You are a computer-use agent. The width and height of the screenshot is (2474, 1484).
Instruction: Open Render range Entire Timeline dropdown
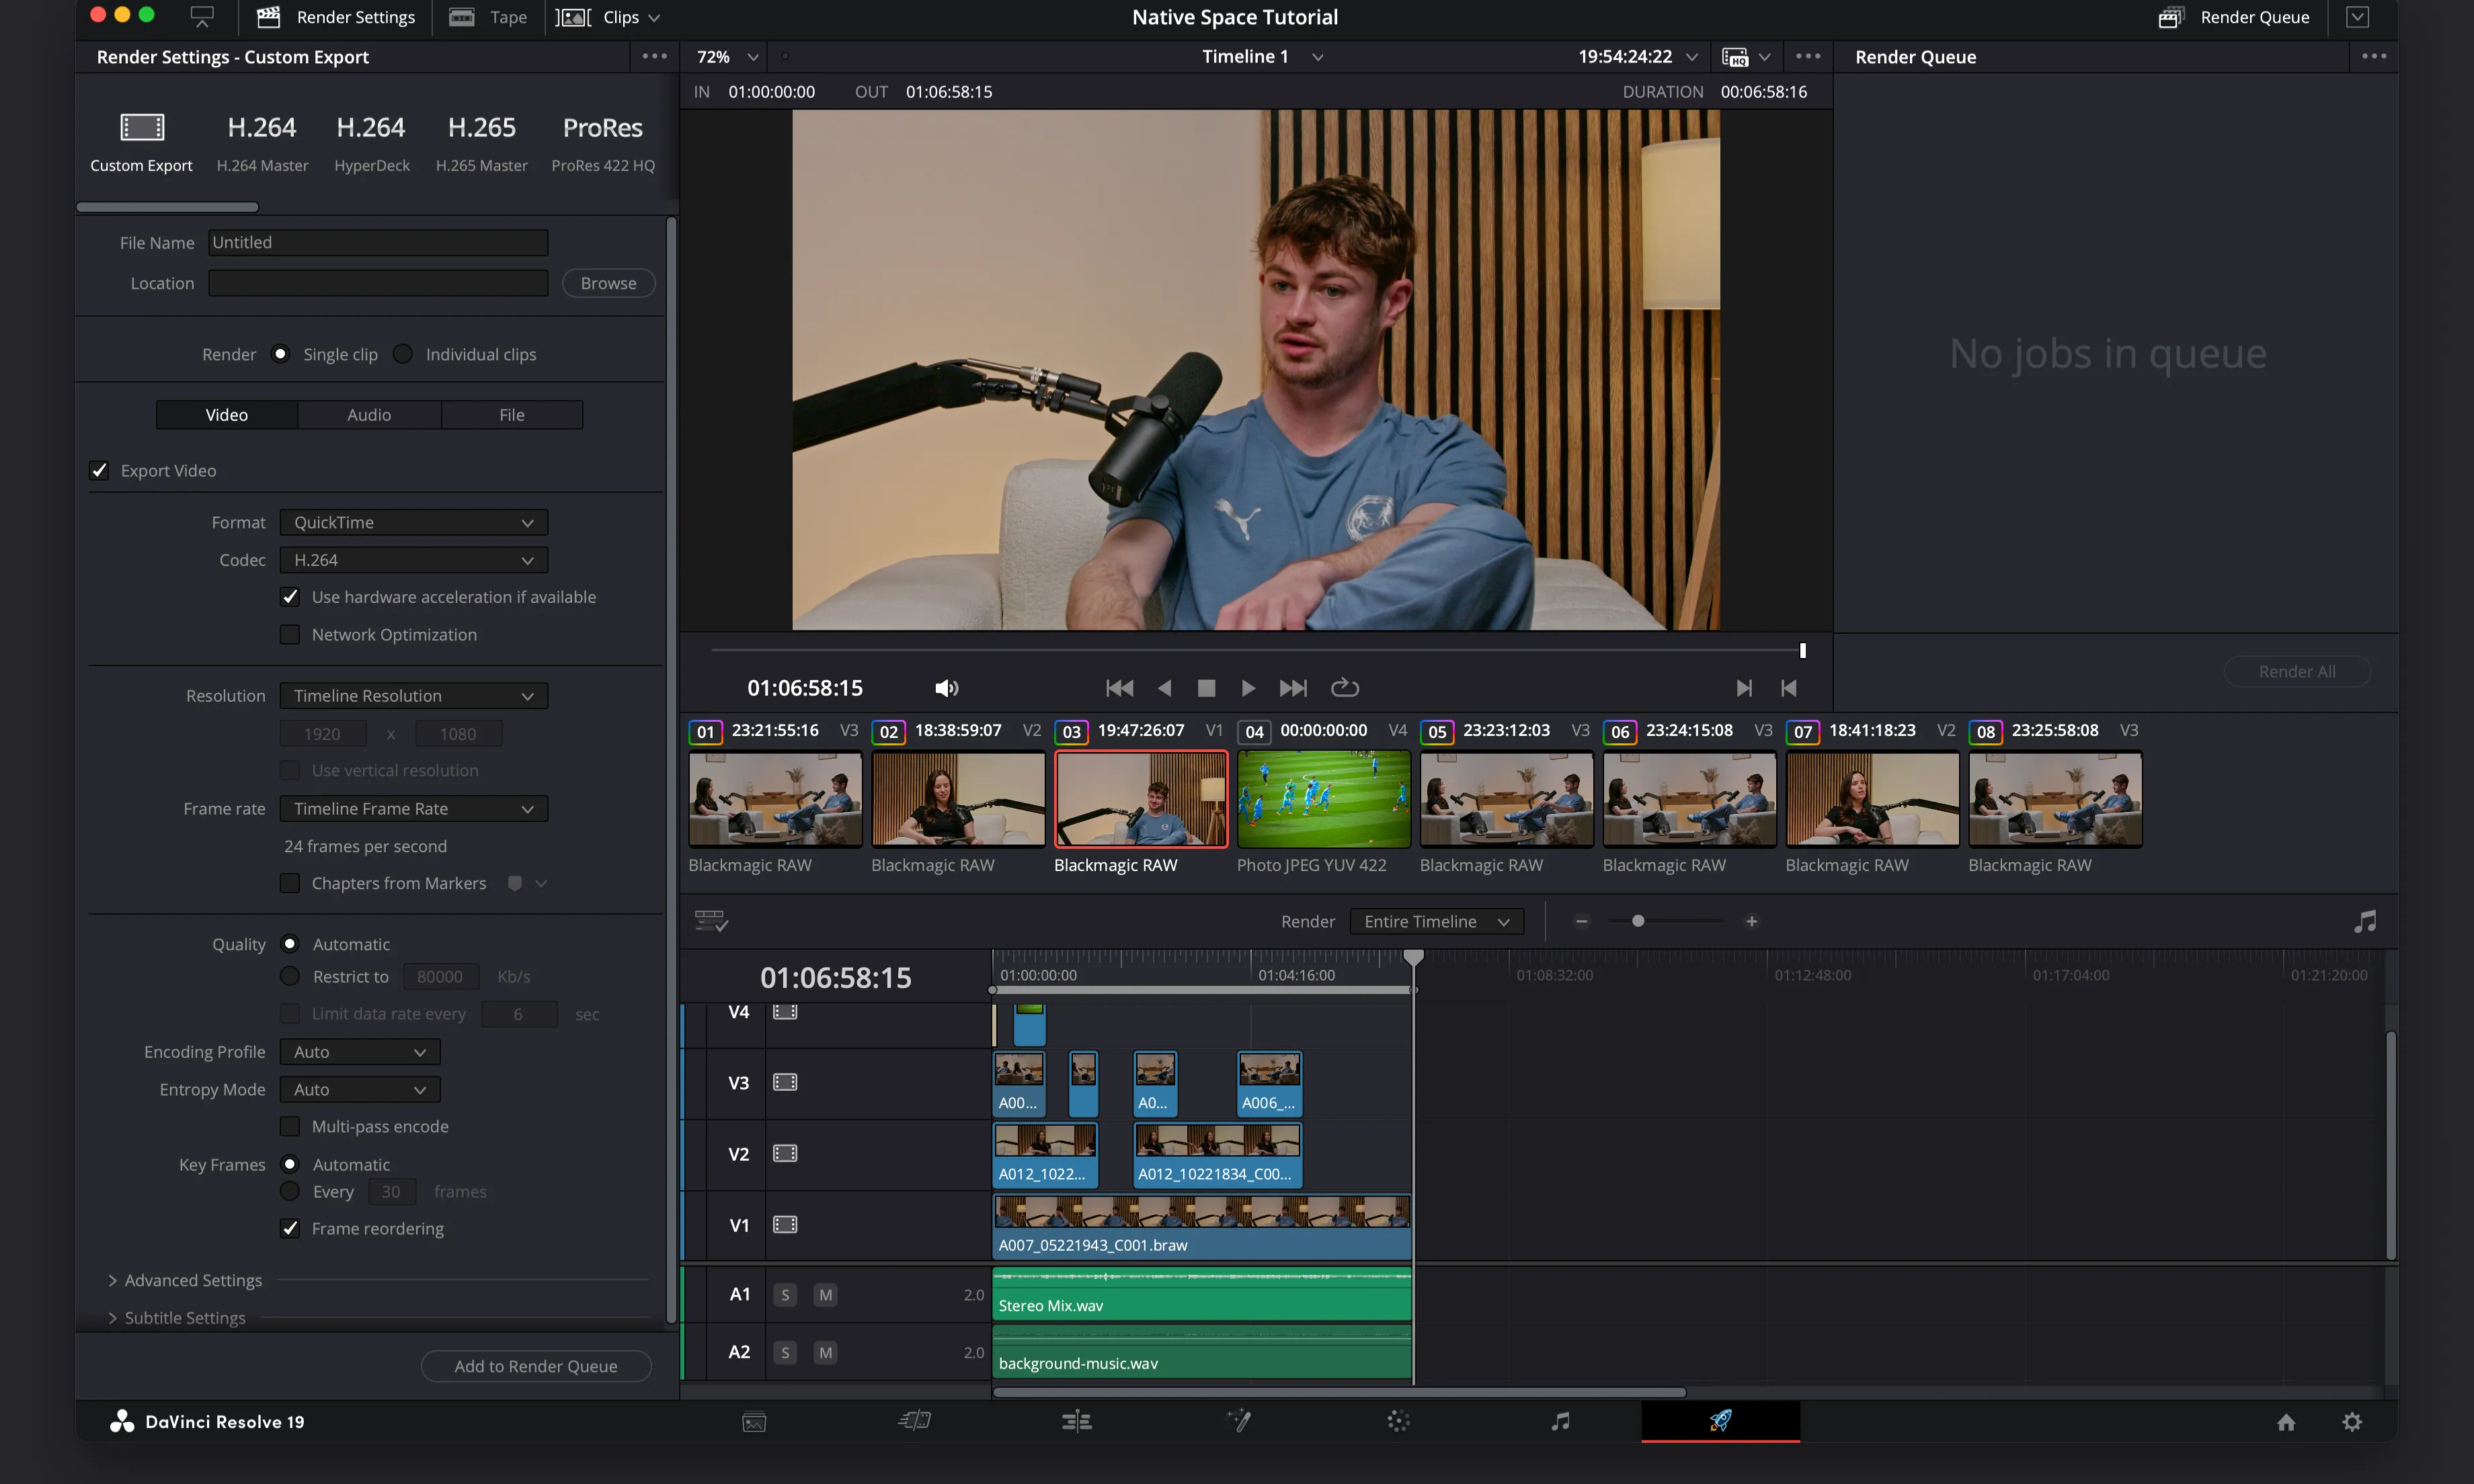point(1436,921)
